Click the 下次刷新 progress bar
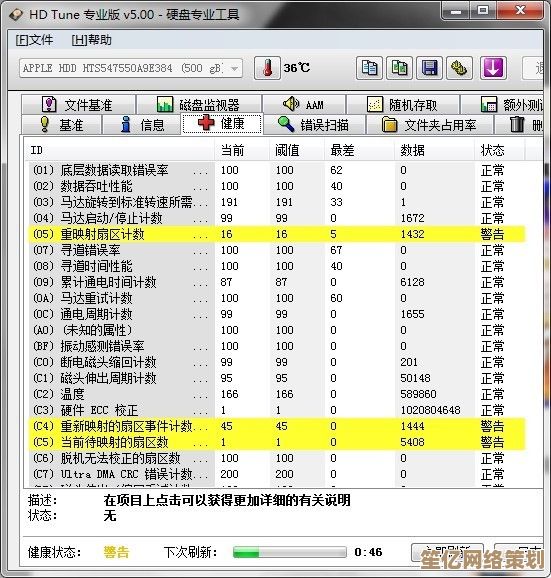The image size is (551, 578). point(290,552)
